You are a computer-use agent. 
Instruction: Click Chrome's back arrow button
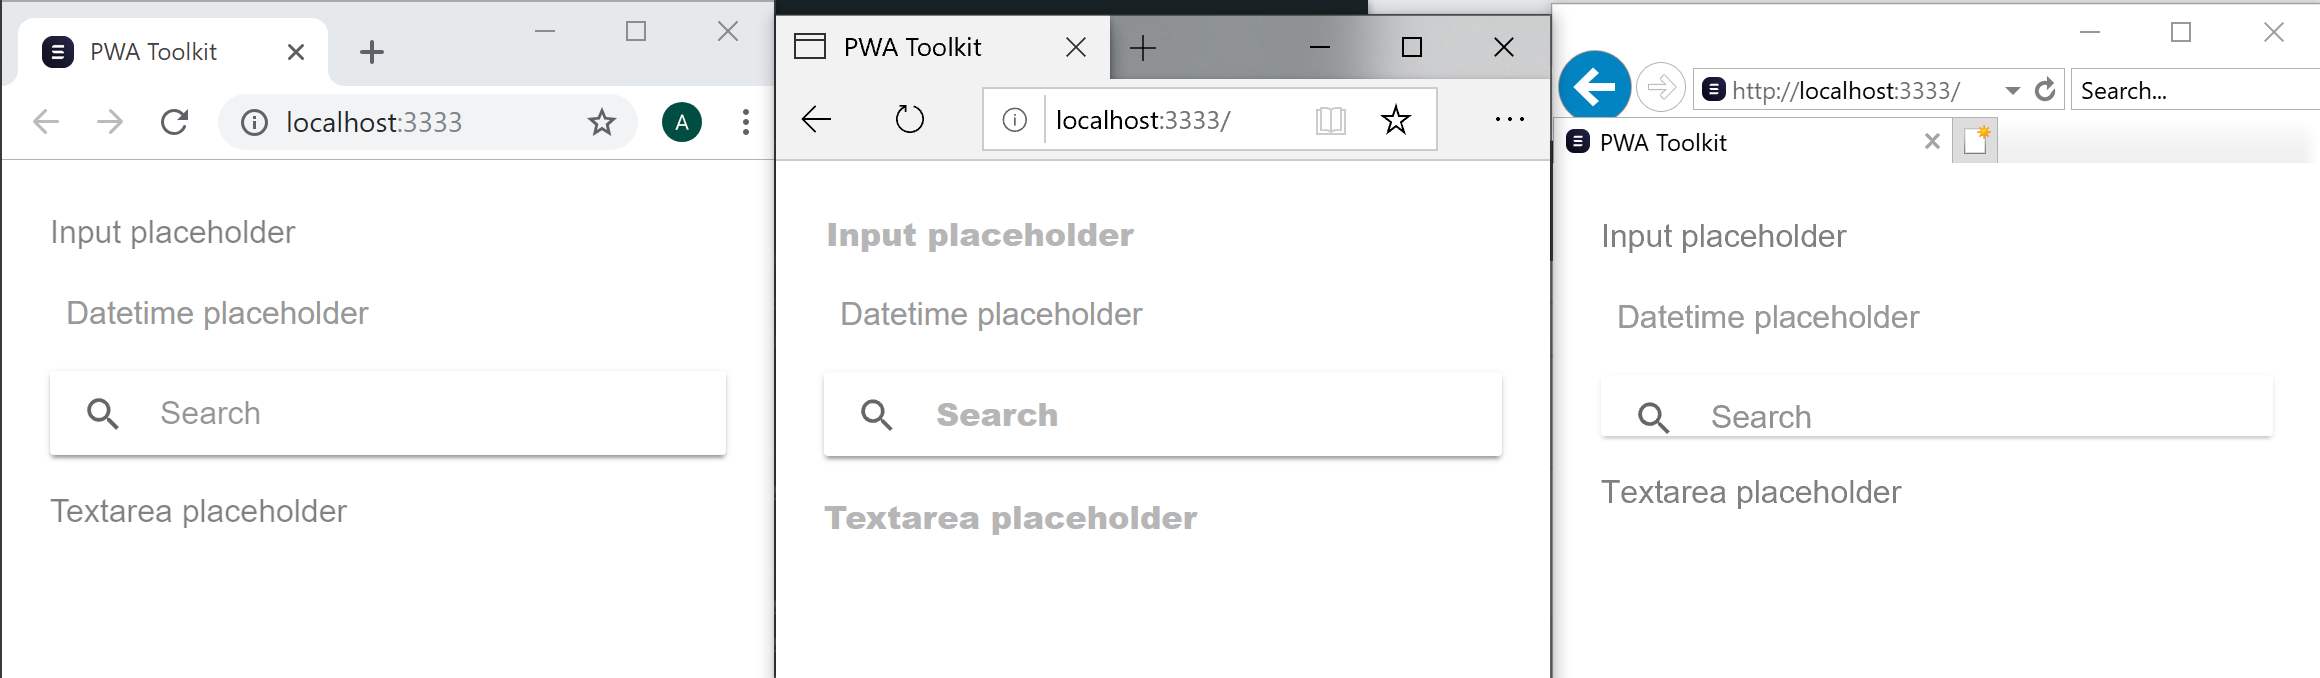(46, 122)
